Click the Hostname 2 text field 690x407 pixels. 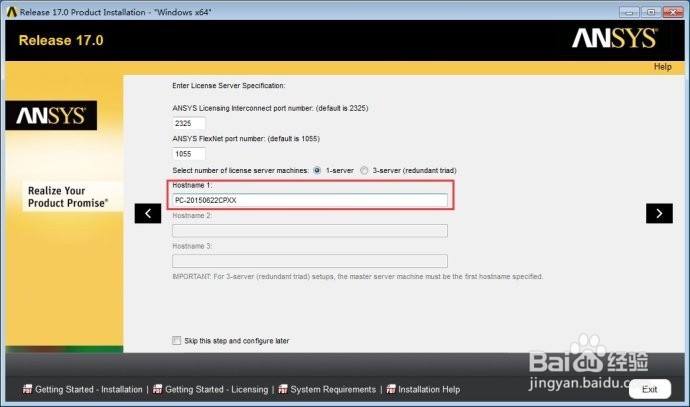(x=310, y=231)
